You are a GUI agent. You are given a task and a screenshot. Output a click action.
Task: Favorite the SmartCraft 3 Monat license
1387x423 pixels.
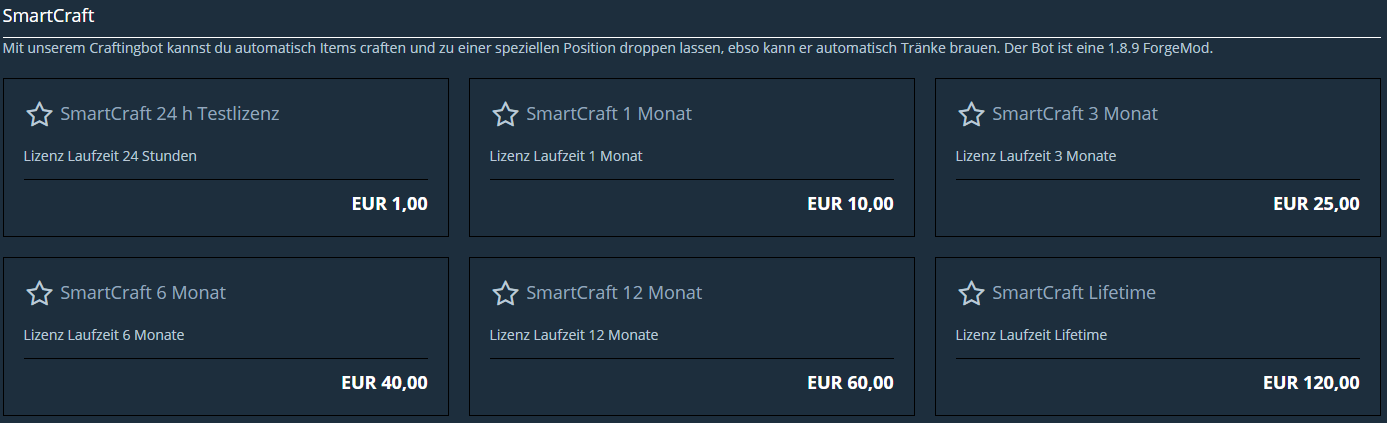(x=971, y=114)
